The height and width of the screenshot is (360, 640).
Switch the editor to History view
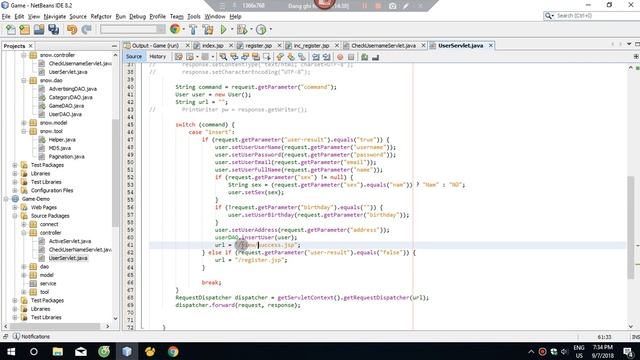158,56
